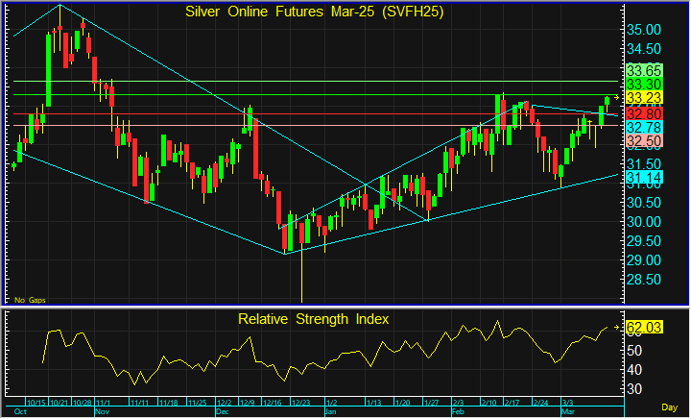Click the yellow 33.23 last price label
Image resolution: width=691 pixels, height=419 pixels.
tap(643, 98)
